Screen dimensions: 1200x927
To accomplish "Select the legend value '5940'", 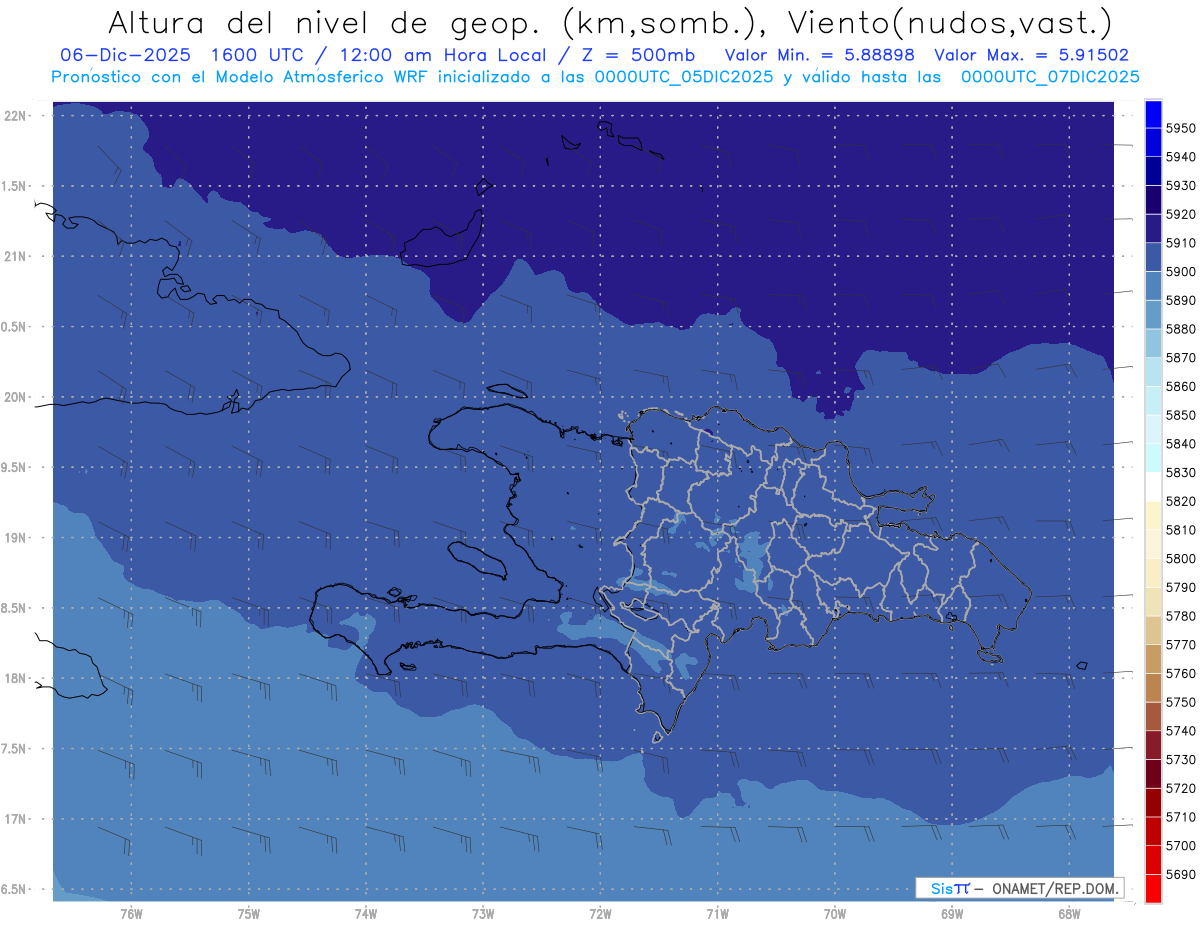I will pos(1181,157).
